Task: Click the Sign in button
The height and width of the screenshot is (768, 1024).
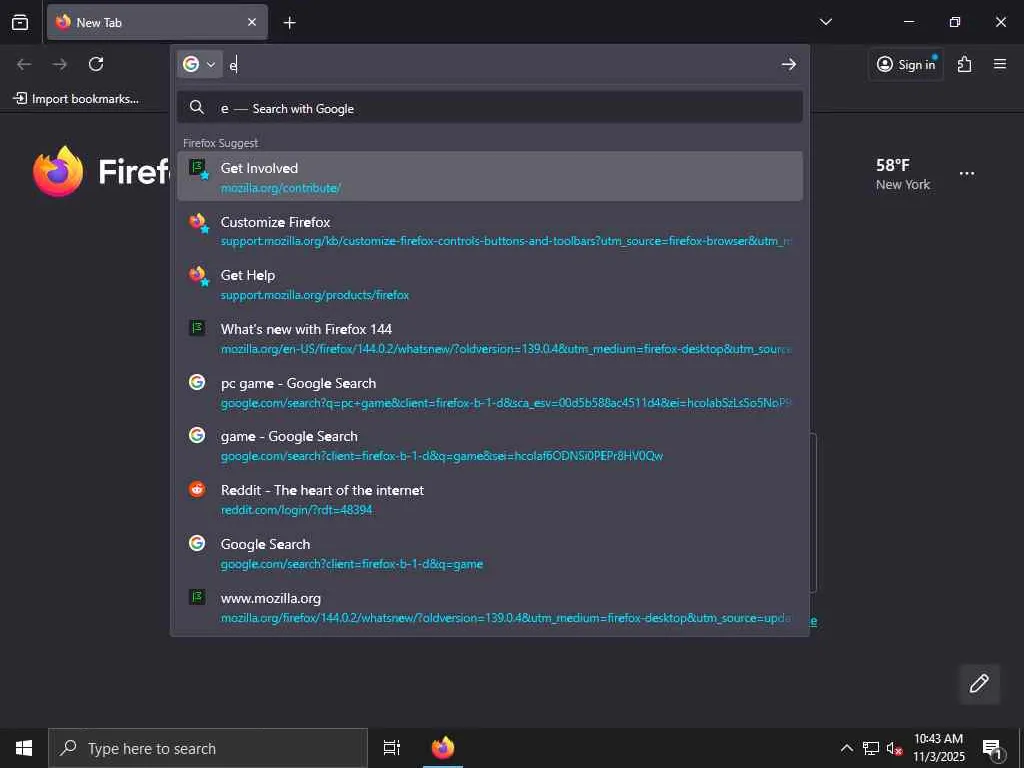Action: (x=906, y=64)
